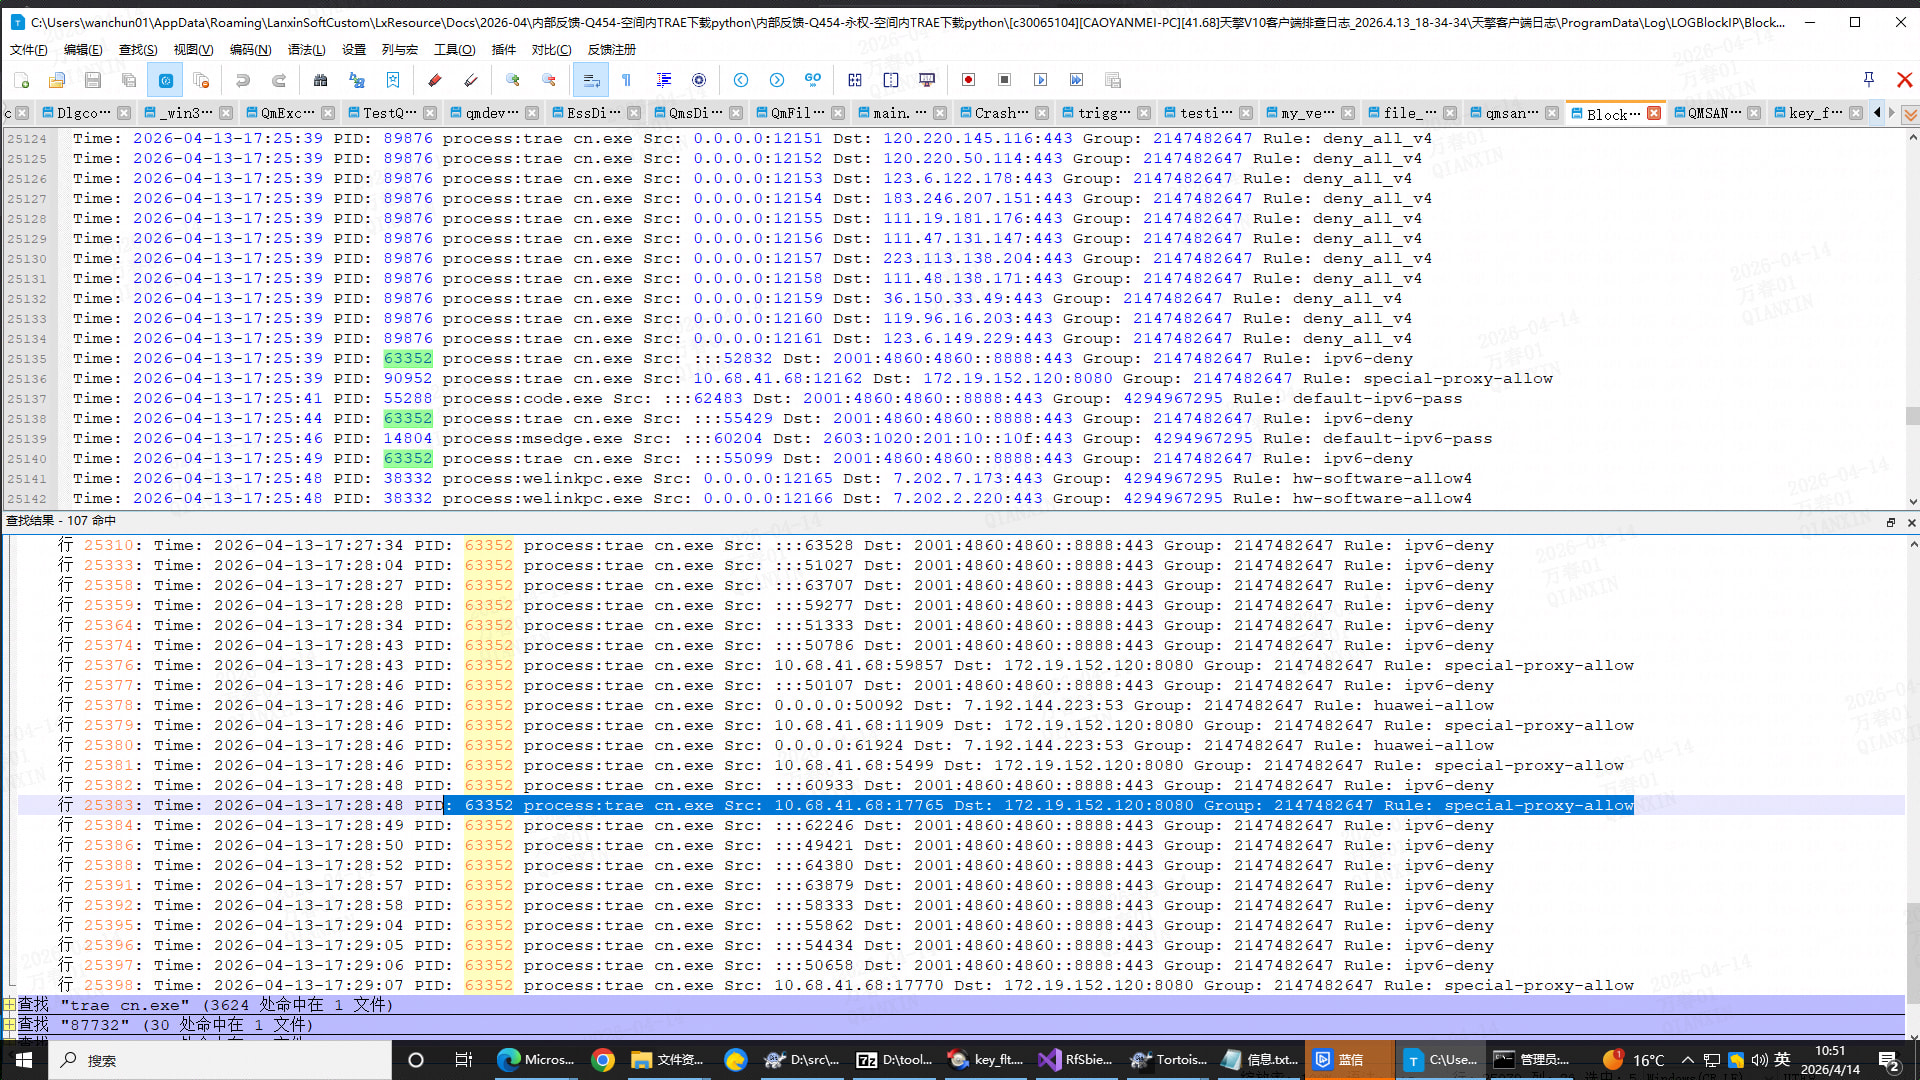Open Find with the binoculars icon
The width and height of the screenshot is (1920, 1080).
[x=321, y=80]
